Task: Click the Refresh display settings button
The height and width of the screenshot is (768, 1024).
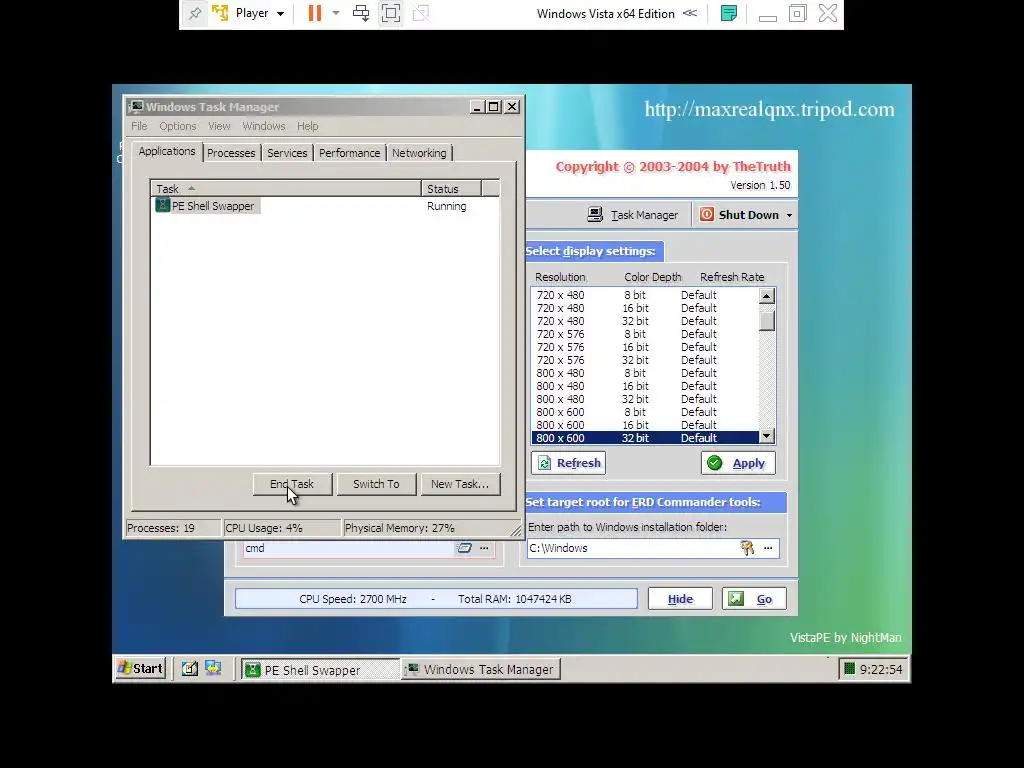Action: pos(569,463)
